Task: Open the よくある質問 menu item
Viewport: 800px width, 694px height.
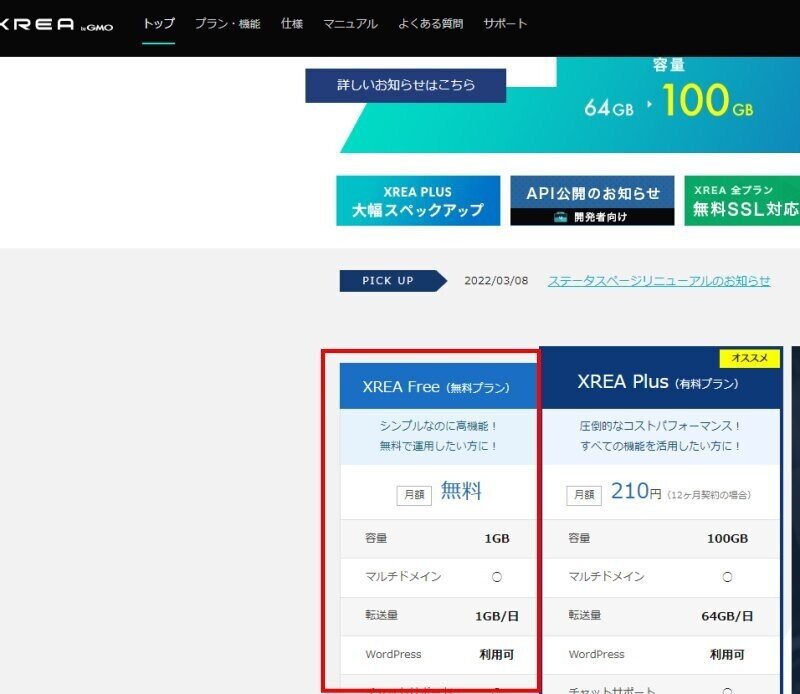Action: [x=431, y=23]
